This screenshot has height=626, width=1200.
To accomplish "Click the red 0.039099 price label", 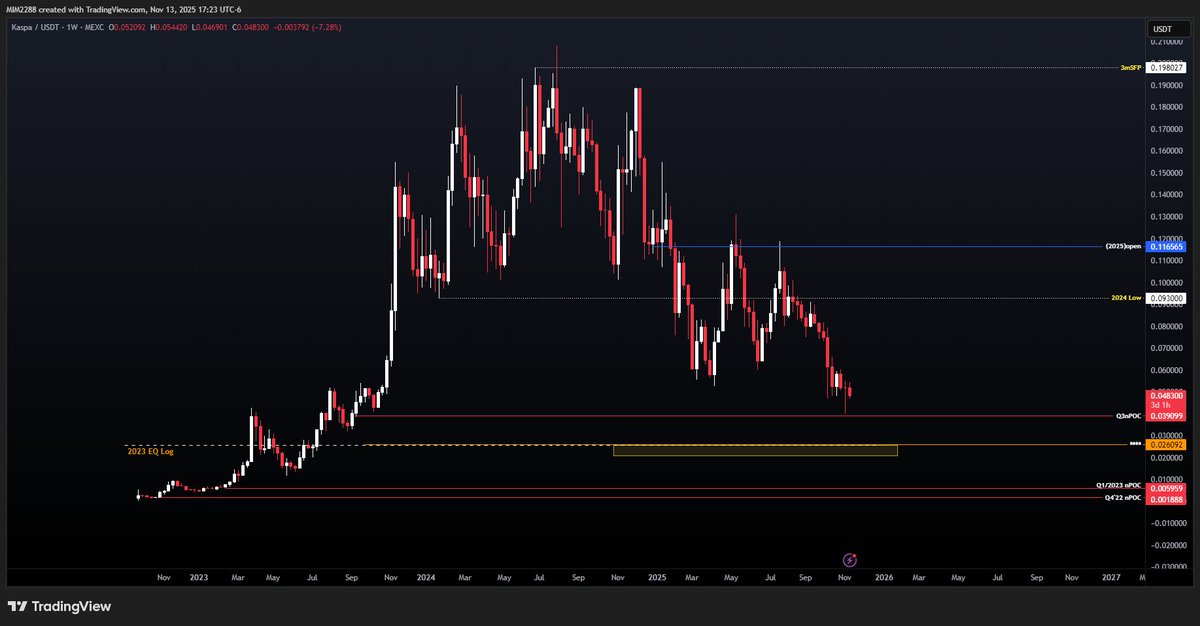I will 1165,415.
